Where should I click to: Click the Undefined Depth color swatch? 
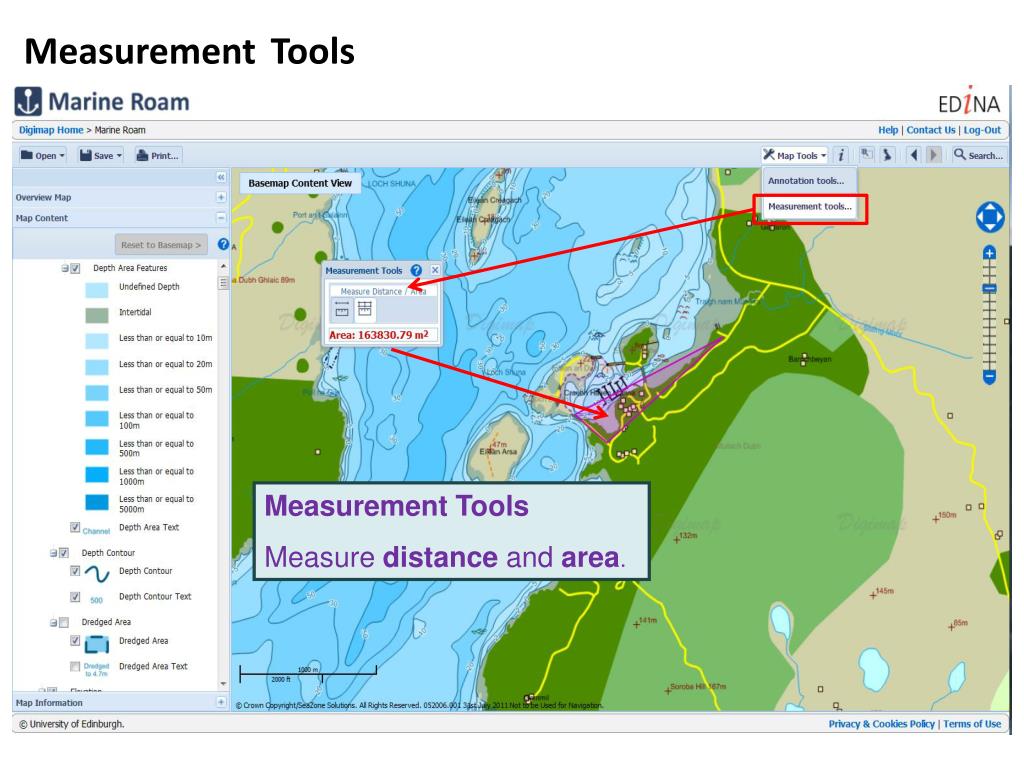pyautogui.click(x=97, y=290)
